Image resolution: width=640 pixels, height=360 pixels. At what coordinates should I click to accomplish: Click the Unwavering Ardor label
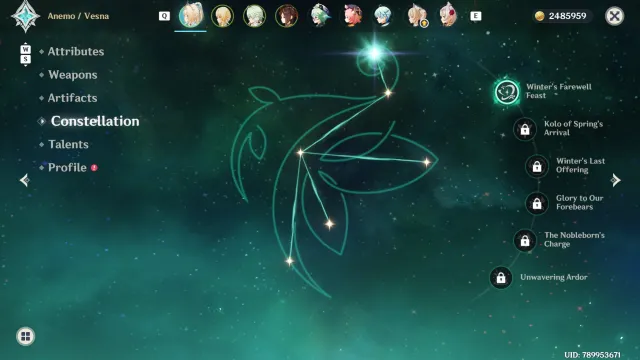pos(553,277)
